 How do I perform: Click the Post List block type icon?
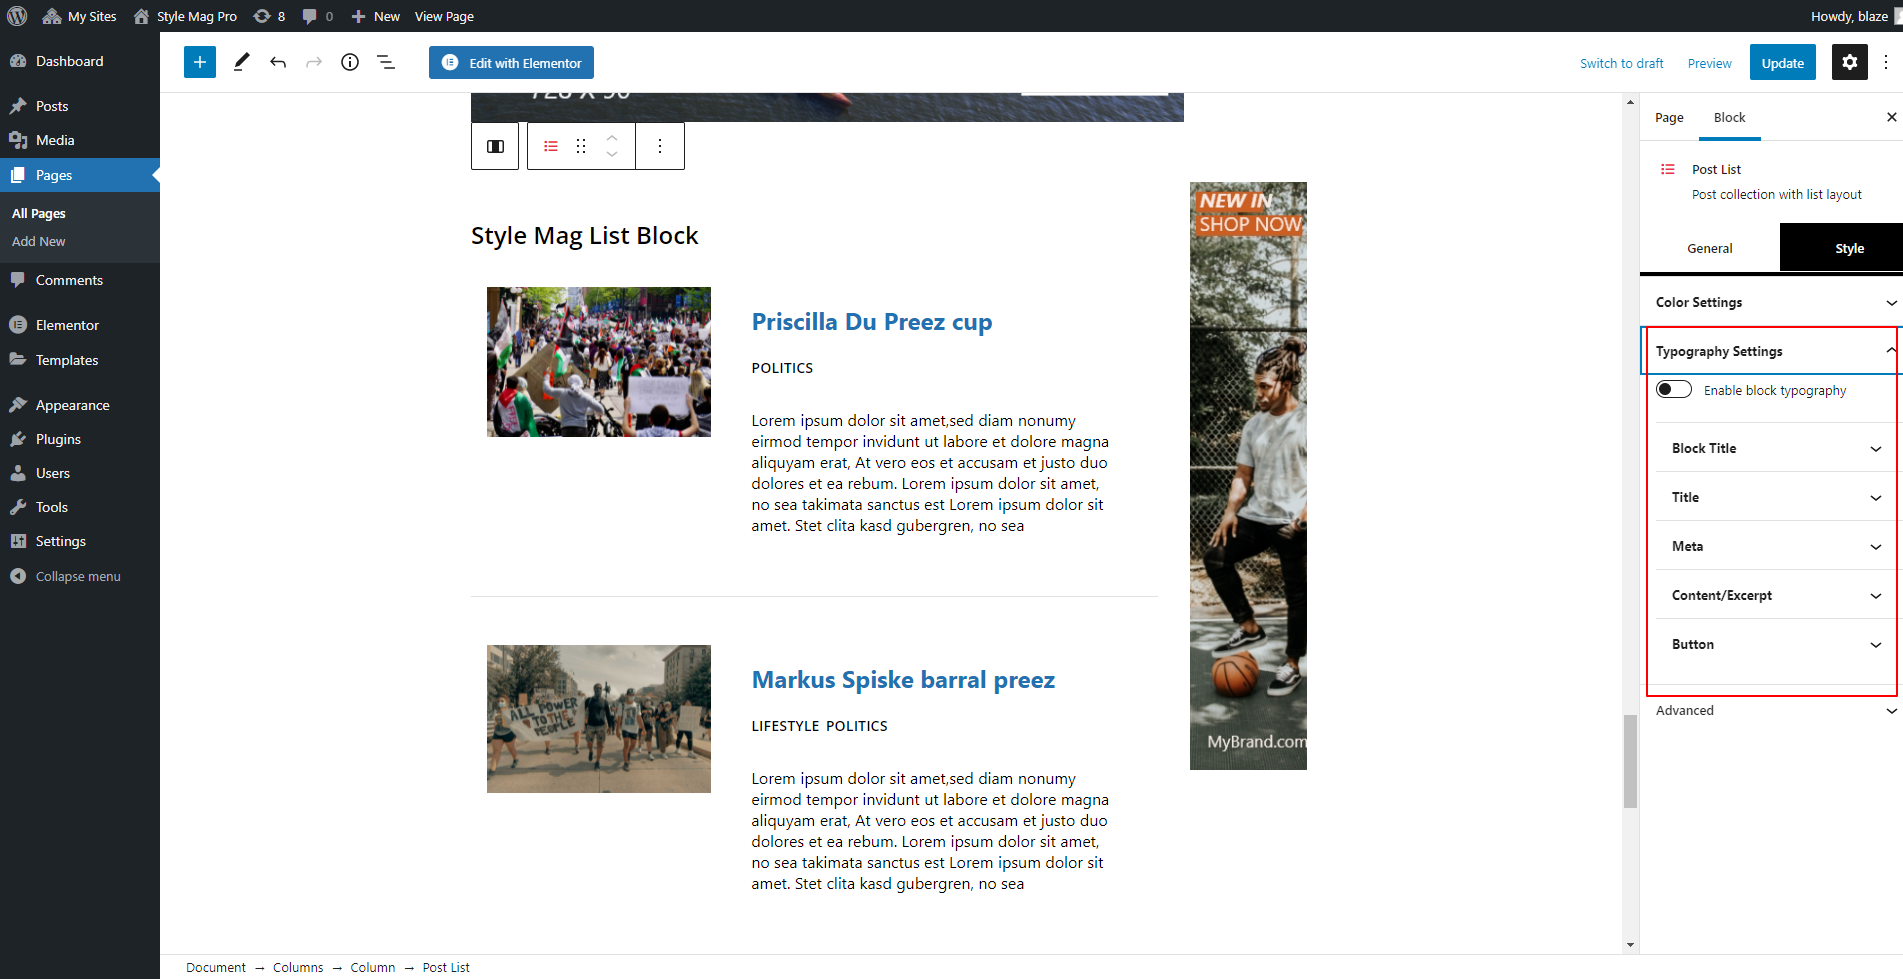(551, 146)
